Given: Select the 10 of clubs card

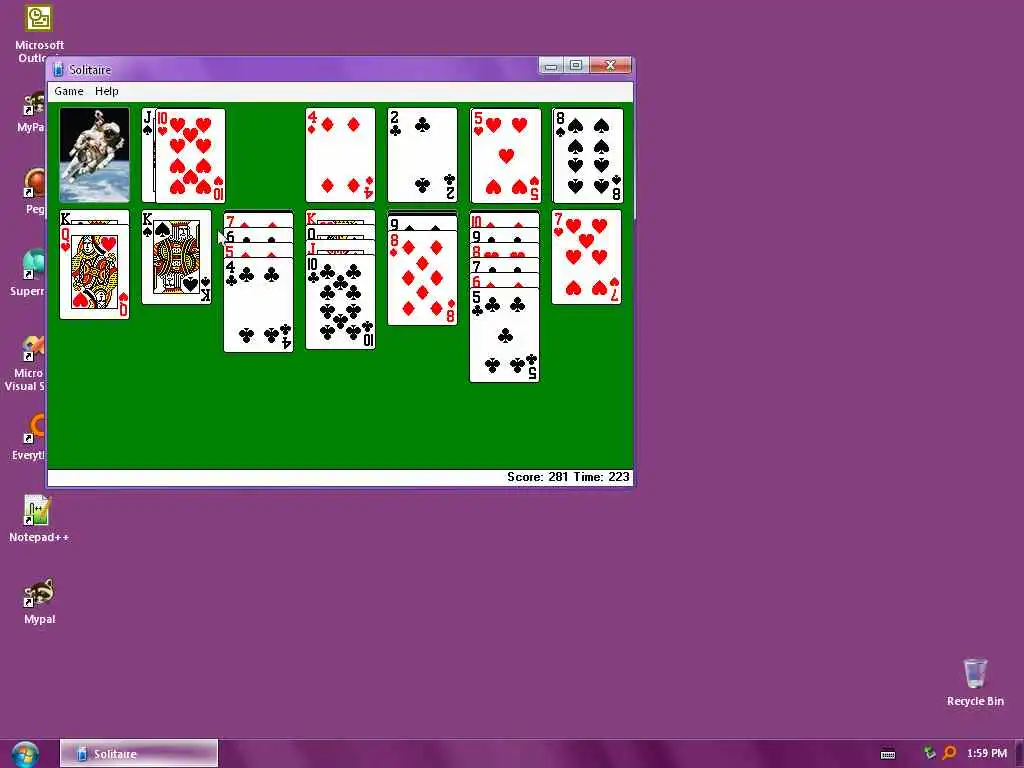Looking at the screenshot, I should coord(340,302).
